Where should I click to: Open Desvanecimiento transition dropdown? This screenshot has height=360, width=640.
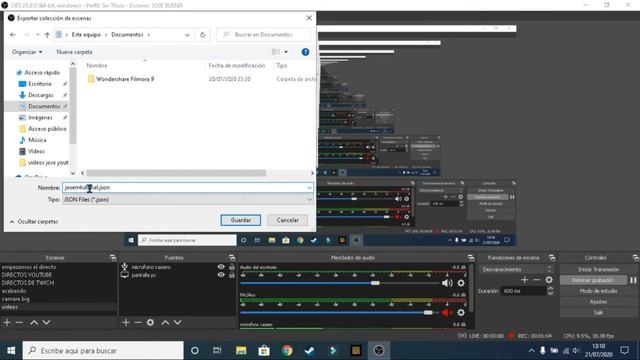(x=516, y=269)
